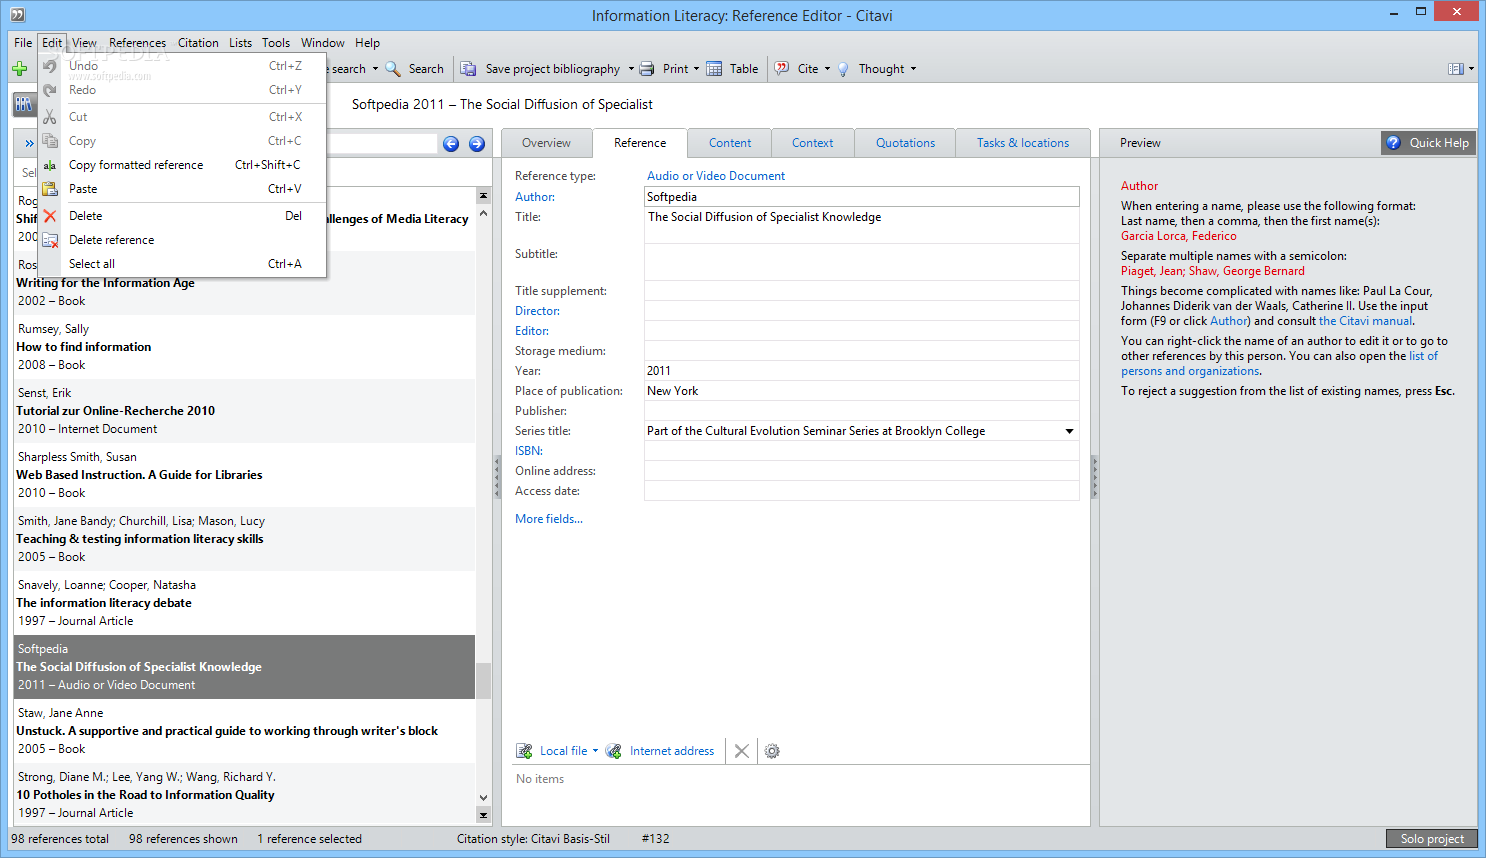The height and width of the screenshot is (858, 1486).
Task: Open the layout view dropdown arrow
Action: tap(1471, 69)
